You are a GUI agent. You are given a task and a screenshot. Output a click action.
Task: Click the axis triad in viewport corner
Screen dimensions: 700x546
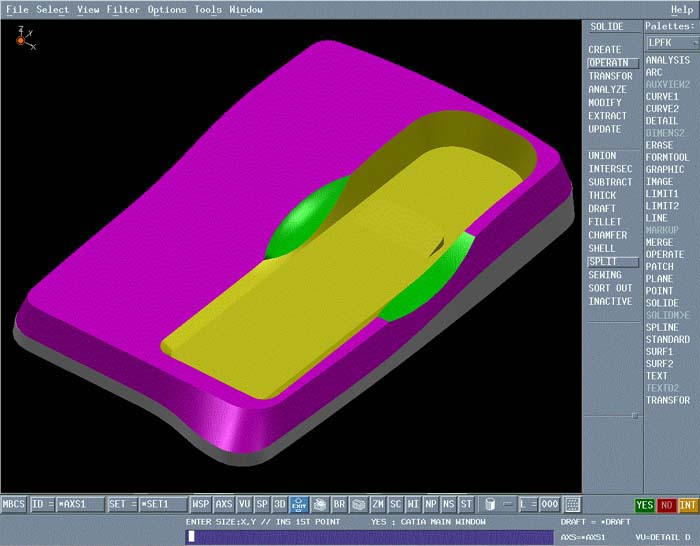[x=21, y=39]
